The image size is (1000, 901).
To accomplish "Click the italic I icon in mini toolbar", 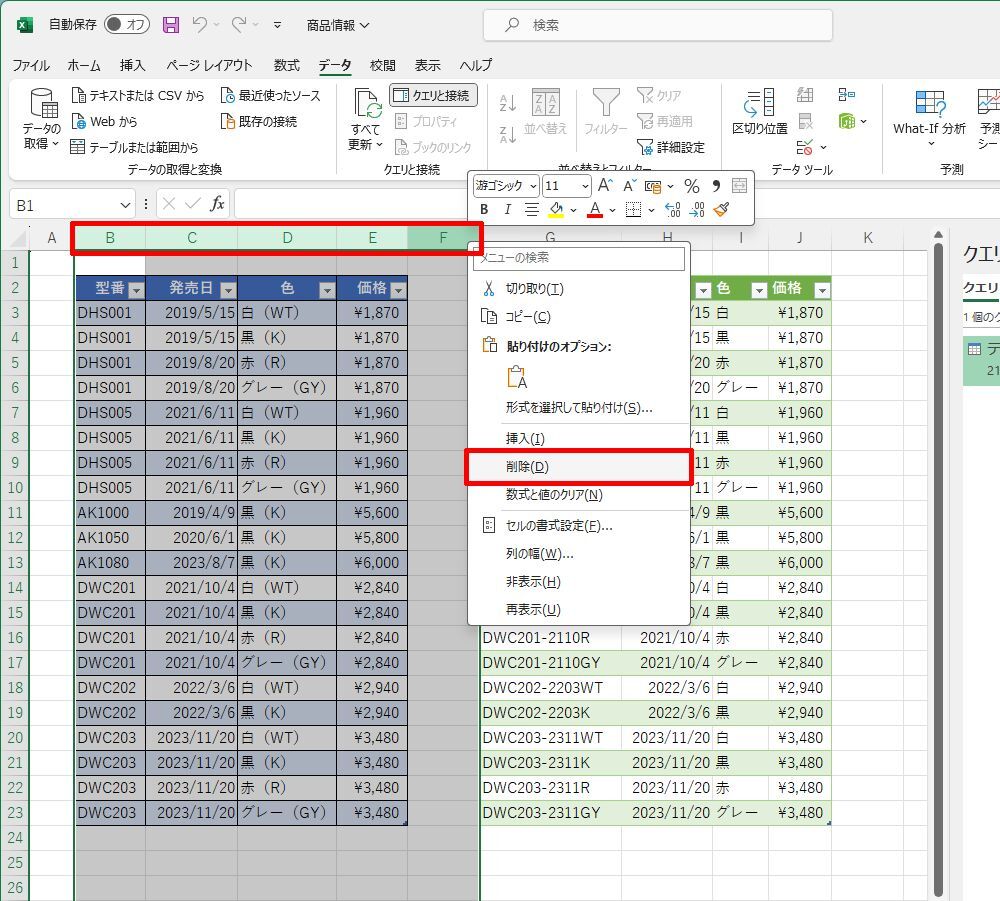I will tap(507, 210).
